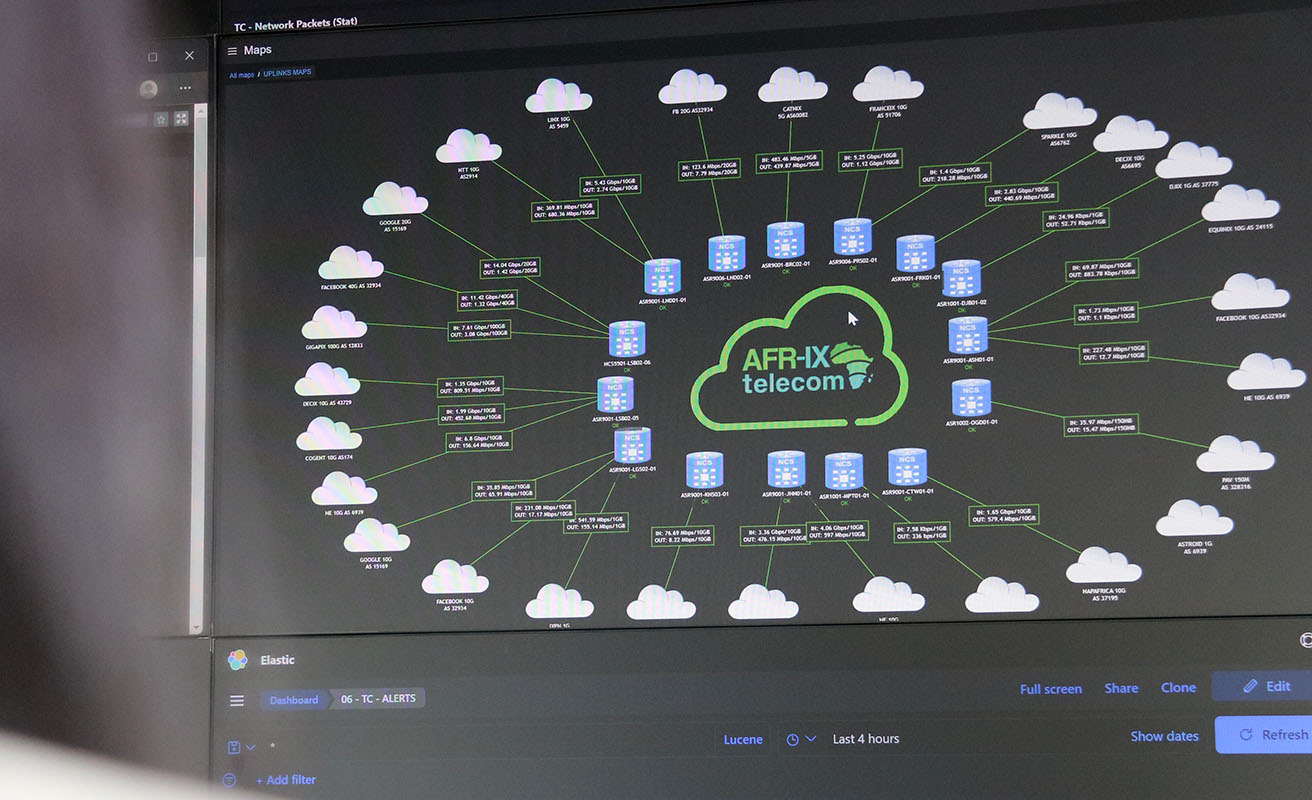Select the ASR1002-OGD01-01 router node

point(971,397)
